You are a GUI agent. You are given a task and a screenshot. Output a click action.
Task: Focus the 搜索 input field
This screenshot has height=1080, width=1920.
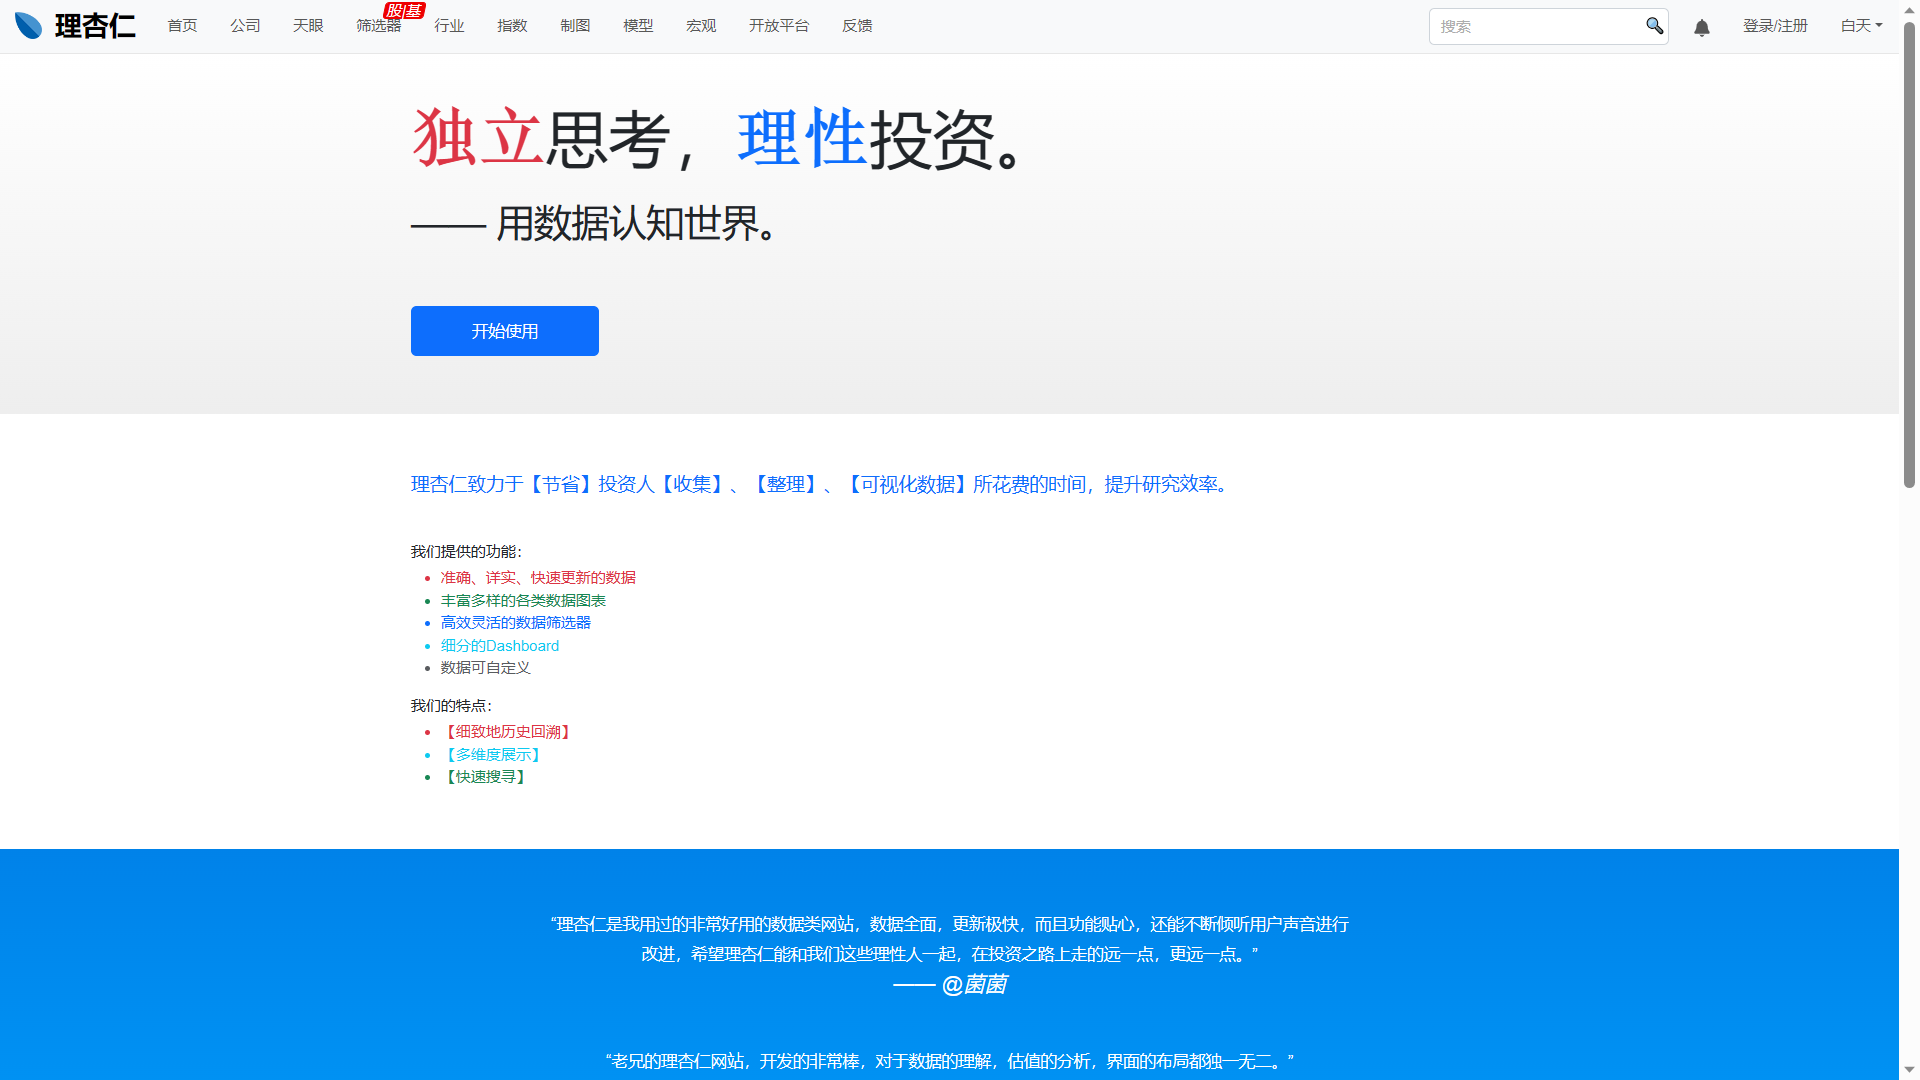coord(1537,27)
